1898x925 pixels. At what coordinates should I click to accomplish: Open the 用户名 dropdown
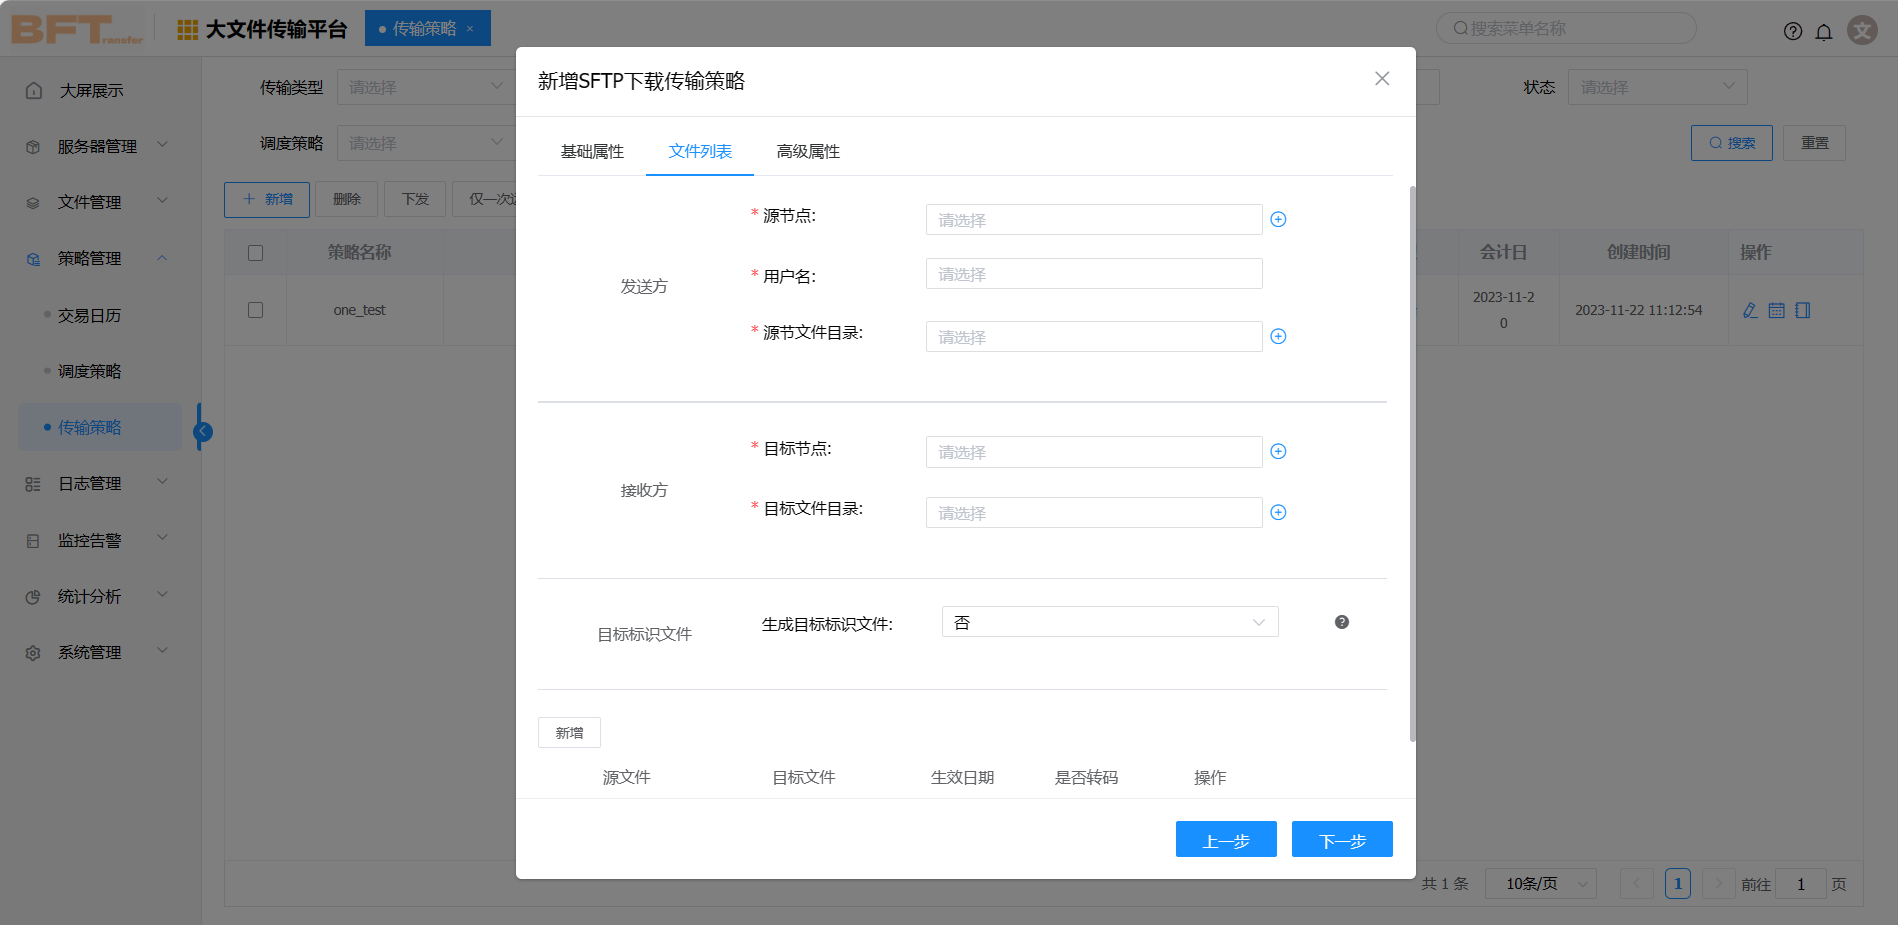coord(1094,274)
